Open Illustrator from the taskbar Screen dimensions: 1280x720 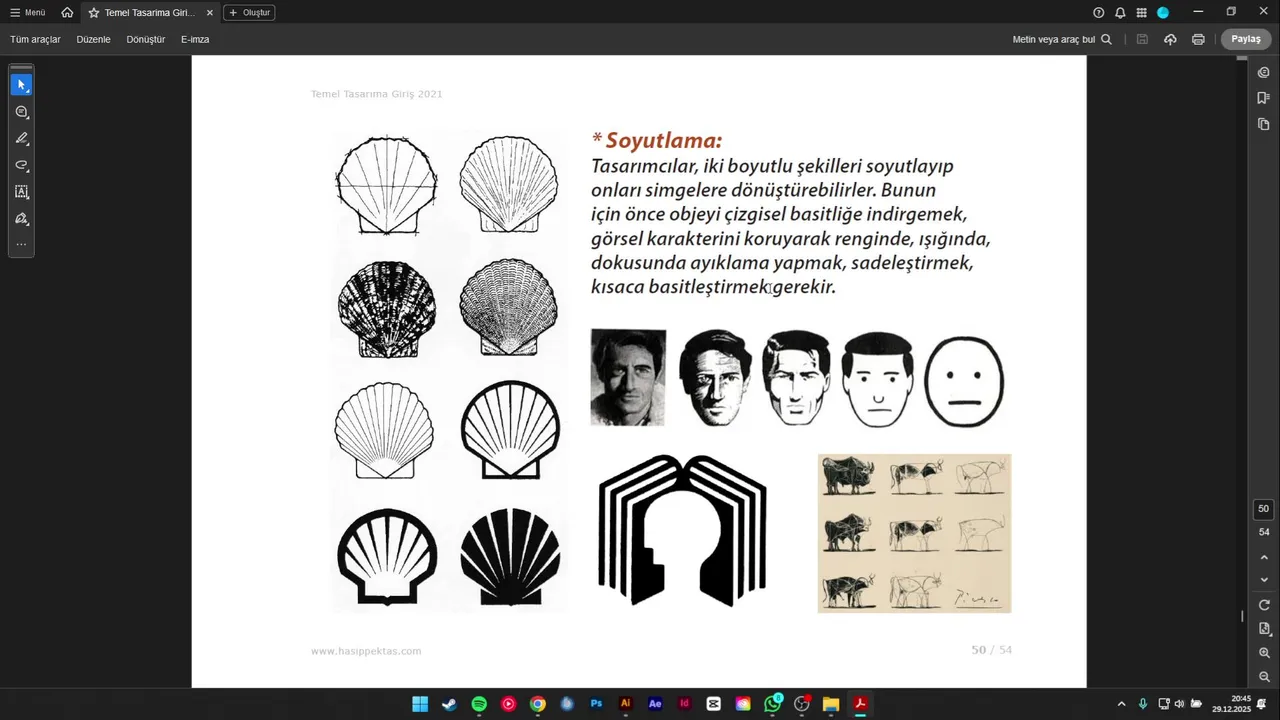pyautogui.click(x=626, y=704)
